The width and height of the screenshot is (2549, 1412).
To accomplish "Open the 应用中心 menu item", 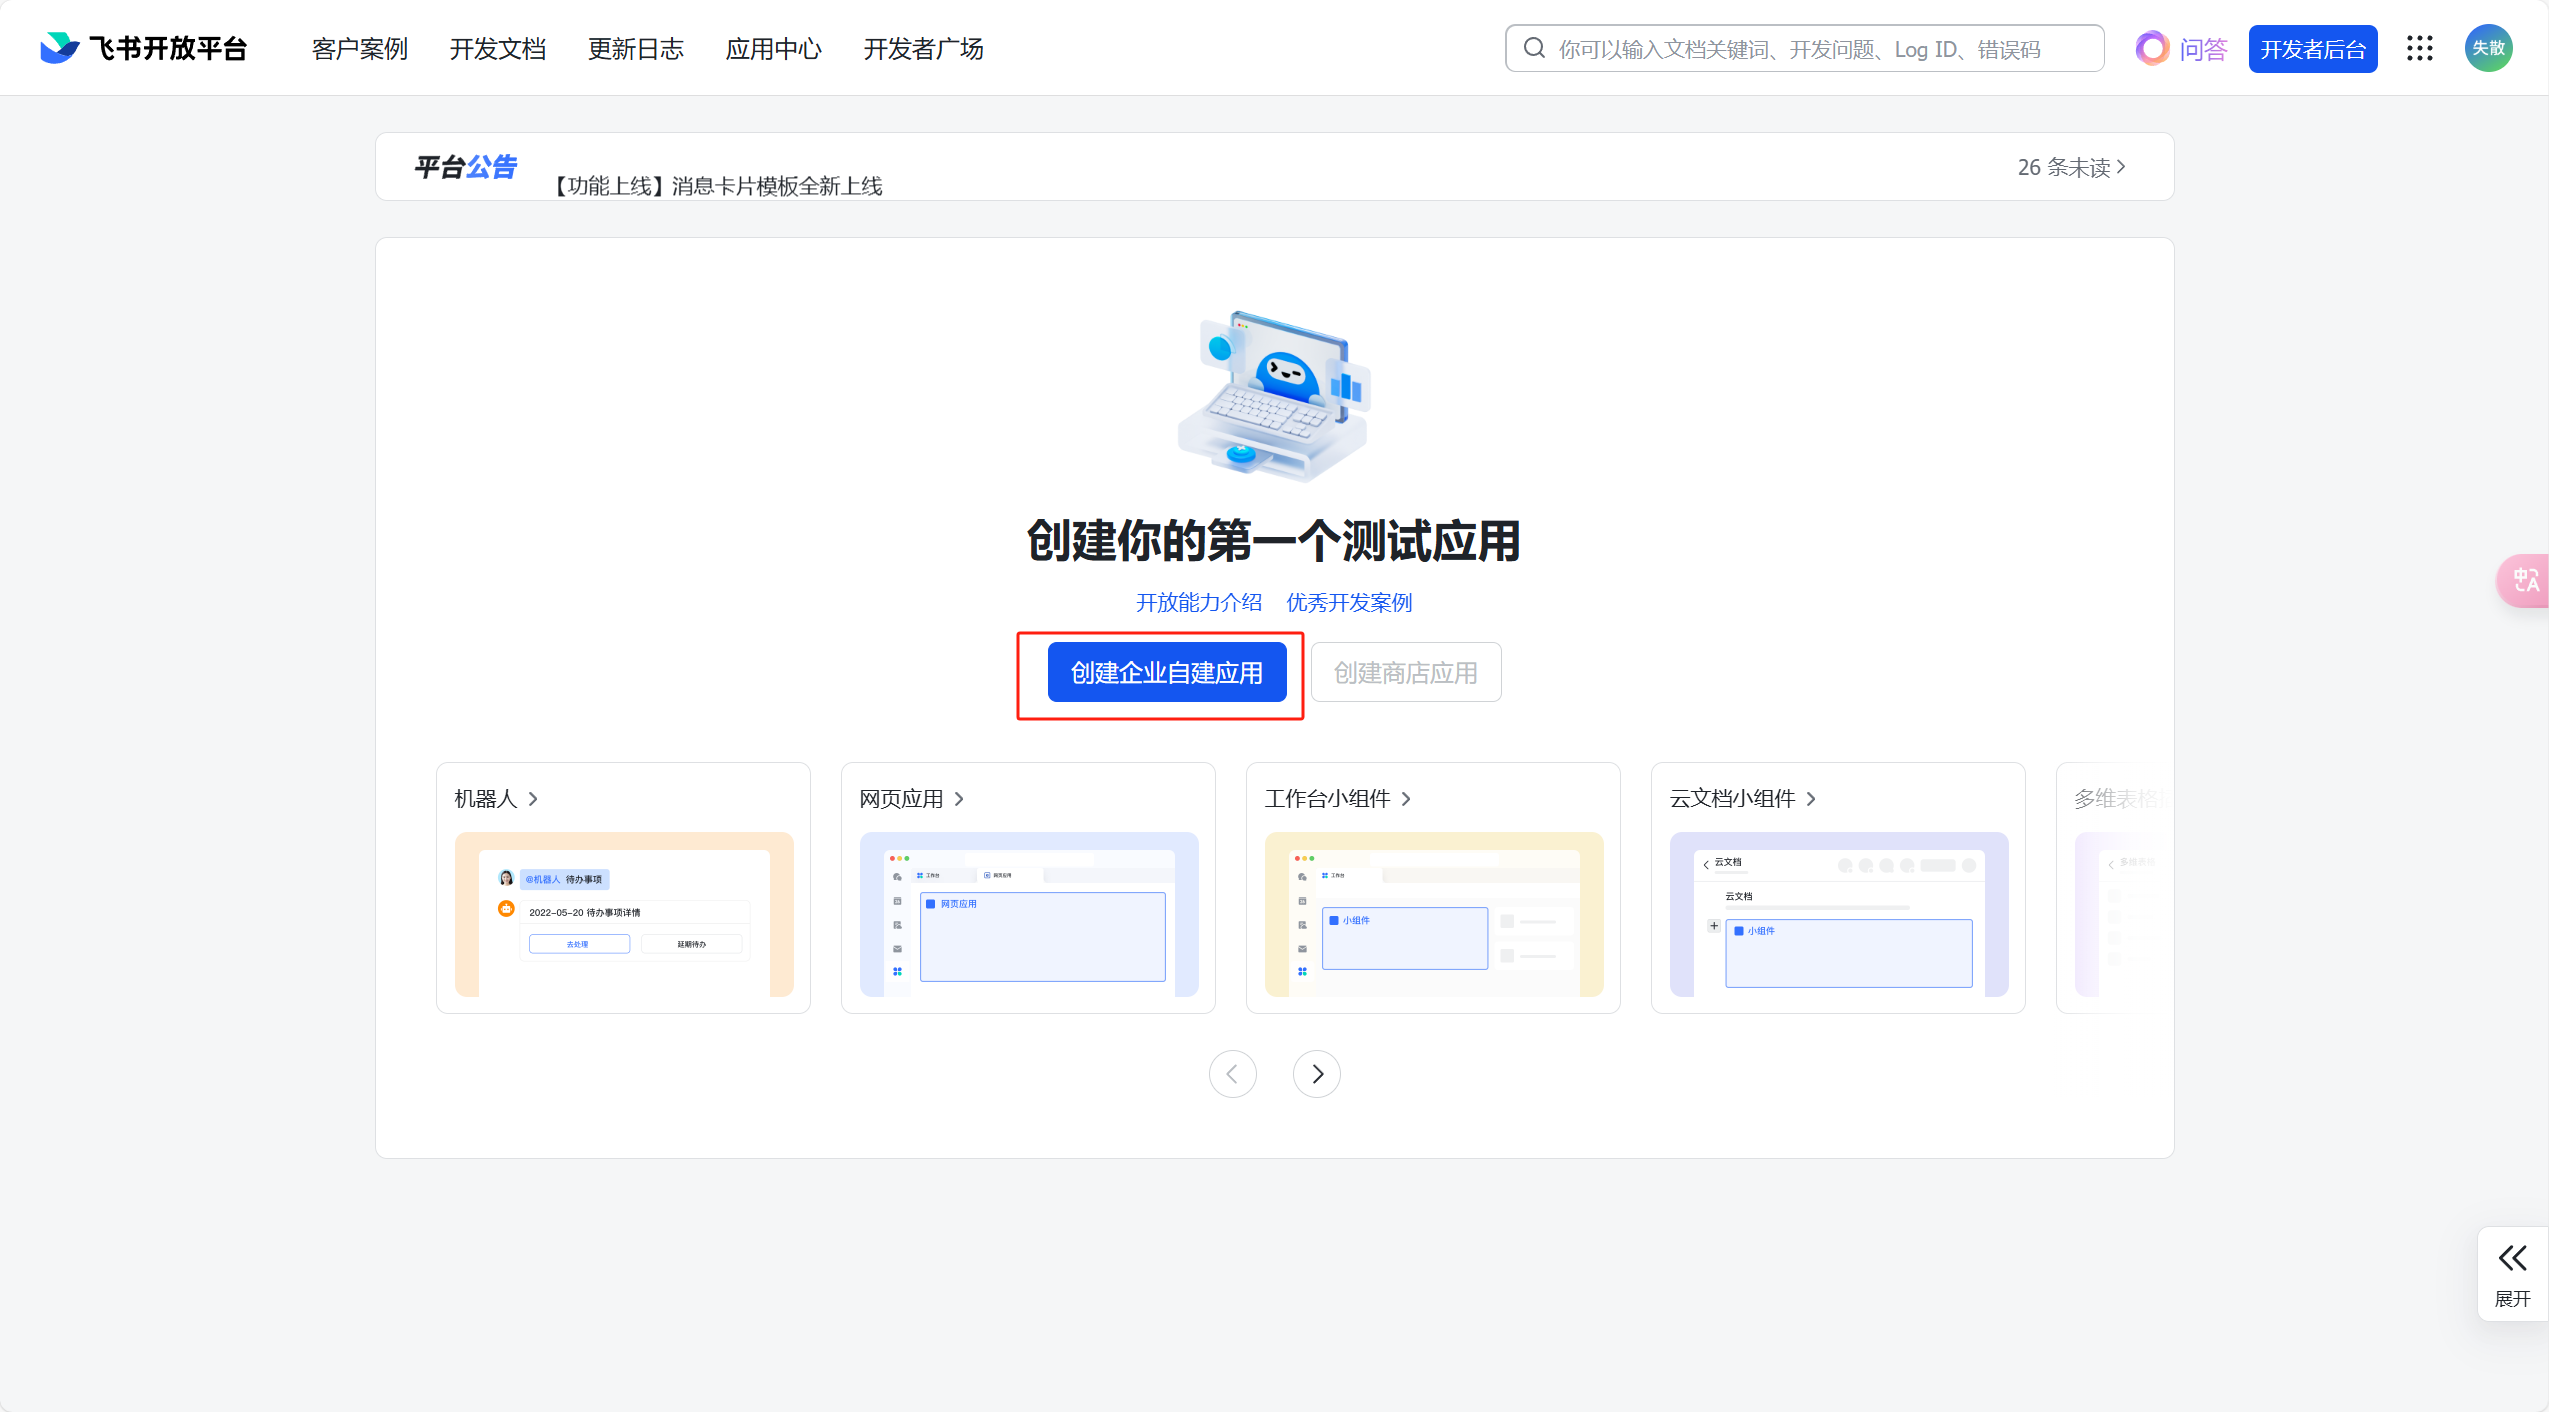I will pyautogui.click(x=773, y=48).
